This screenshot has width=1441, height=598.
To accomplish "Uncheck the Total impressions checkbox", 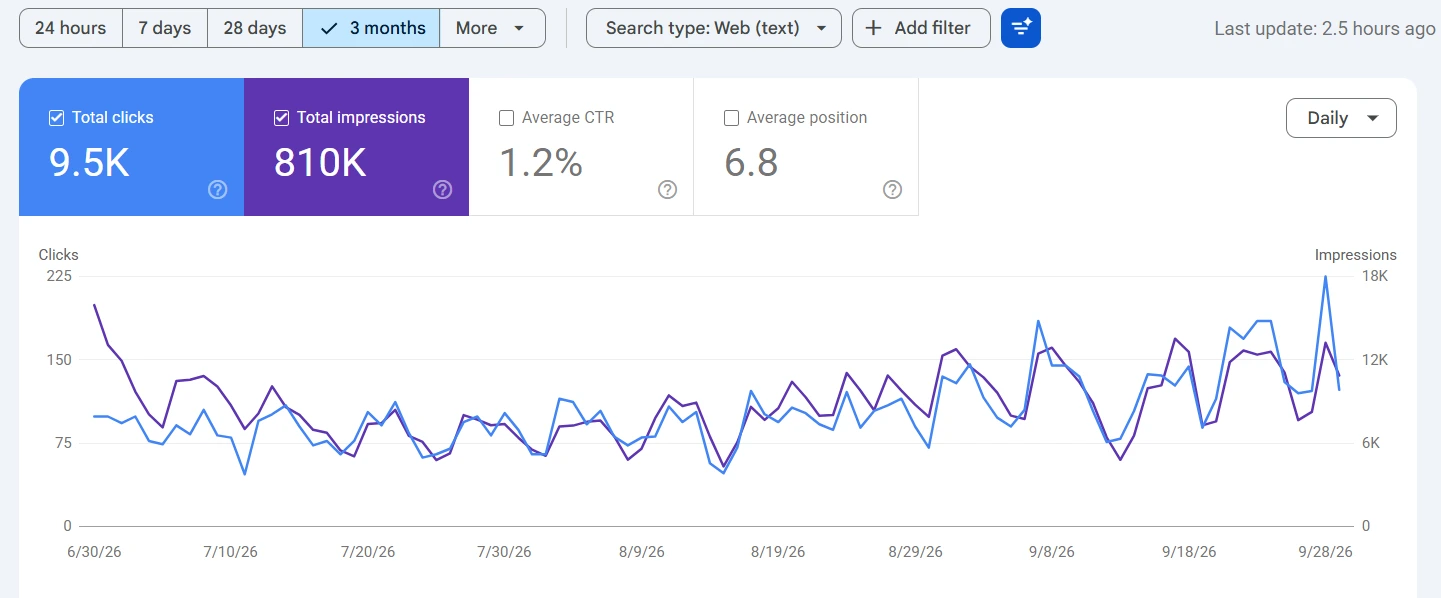I will pos(282,118).
